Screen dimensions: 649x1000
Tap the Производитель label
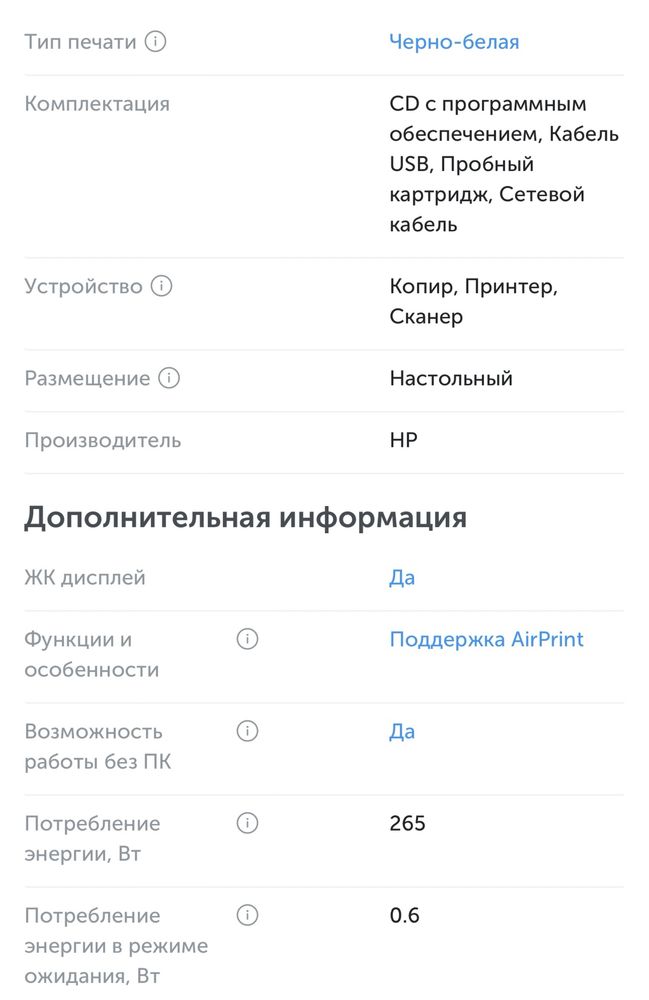point(103,441)
